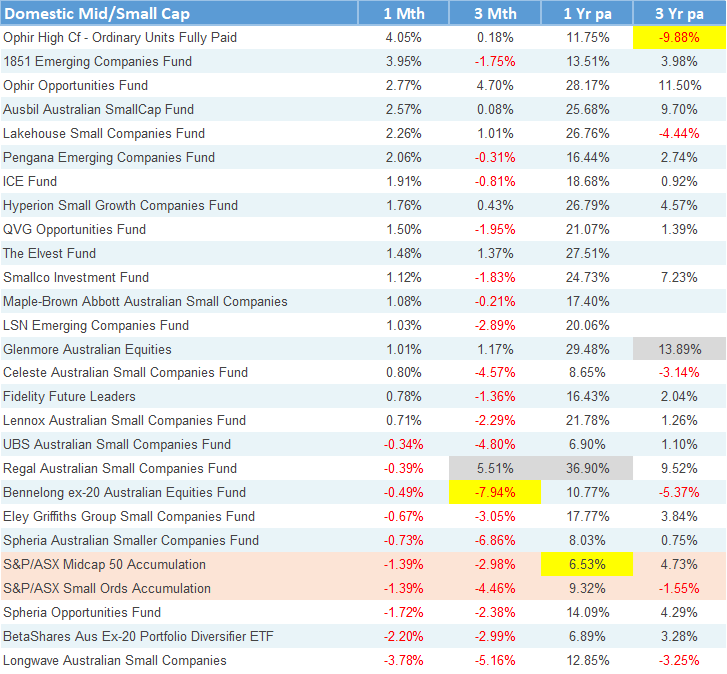Viewport: 727px width, 674px height.
Task: Click the grey highlighted 13.89% cell
Action: point(679,349)
